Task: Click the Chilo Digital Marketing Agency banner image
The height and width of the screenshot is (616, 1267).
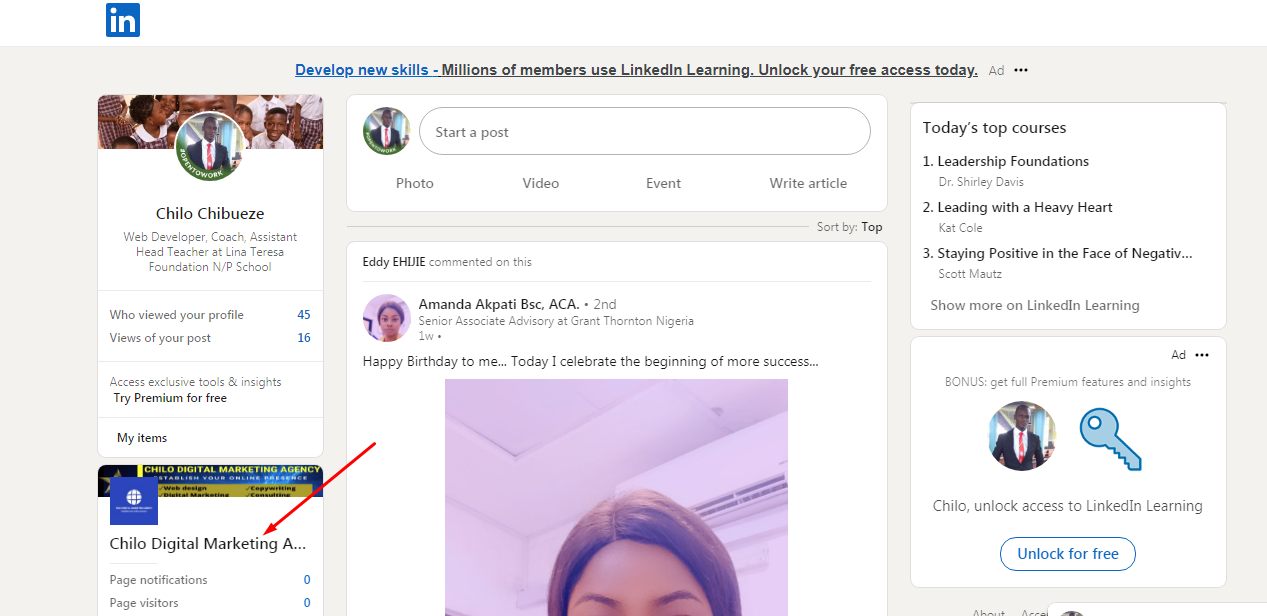Action: pos(210,481)
